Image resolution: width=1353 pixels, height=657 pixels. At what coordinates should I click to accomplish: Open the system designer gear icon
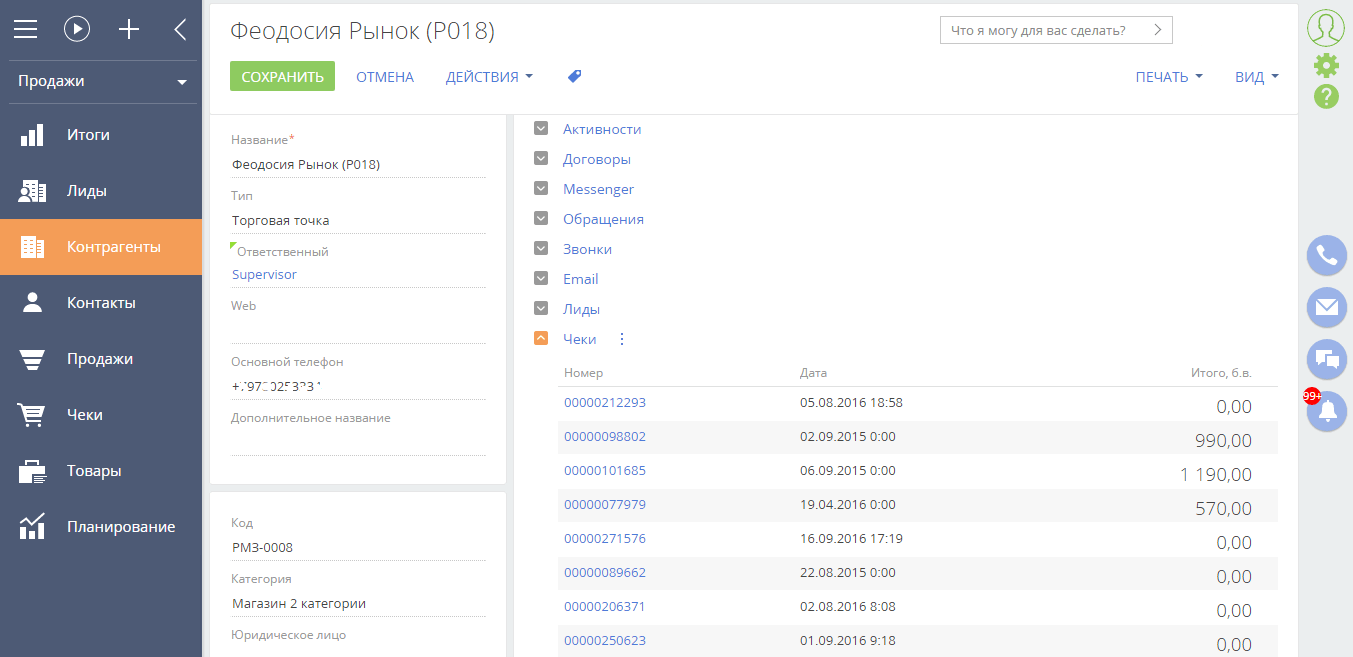pyautogui.click(x=1326, y=66)
